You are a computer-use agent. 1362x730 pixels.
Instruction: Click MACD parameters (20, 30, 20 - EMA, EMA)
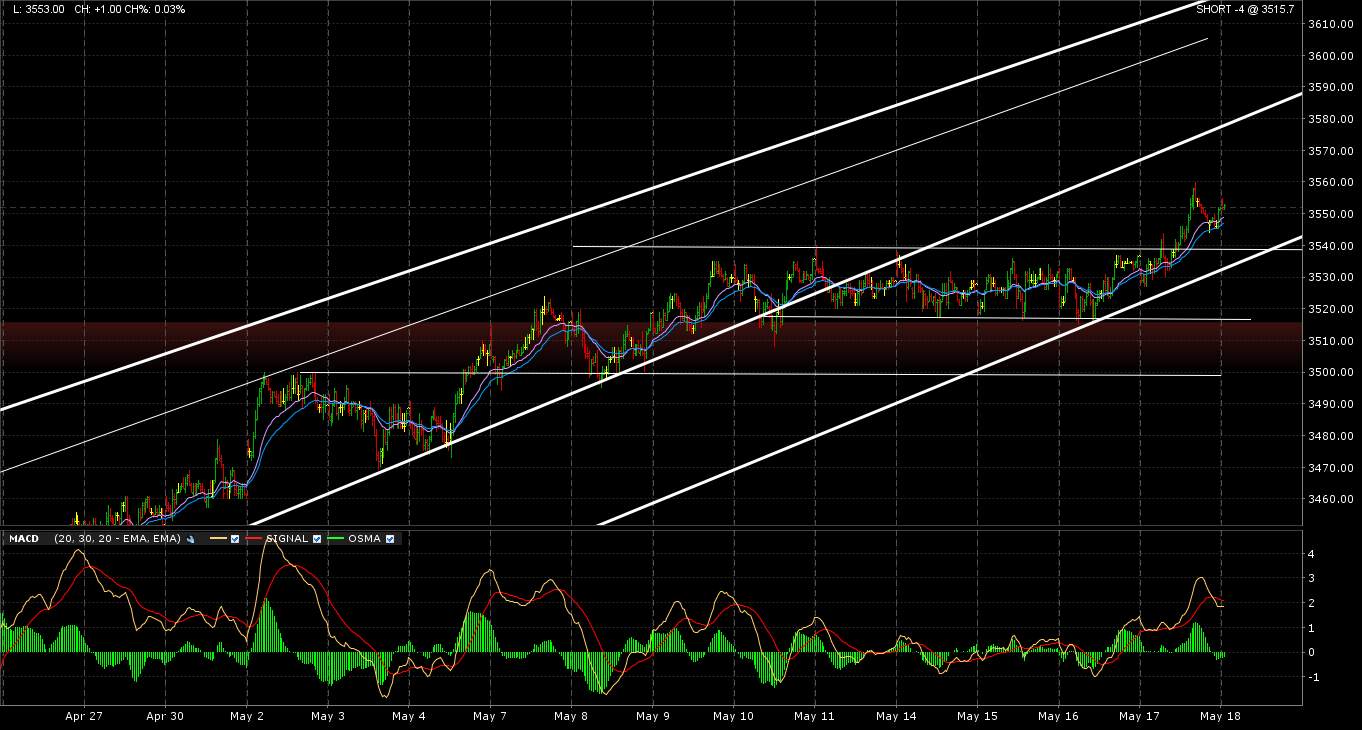pyautogui.click(x=117, y=539)
